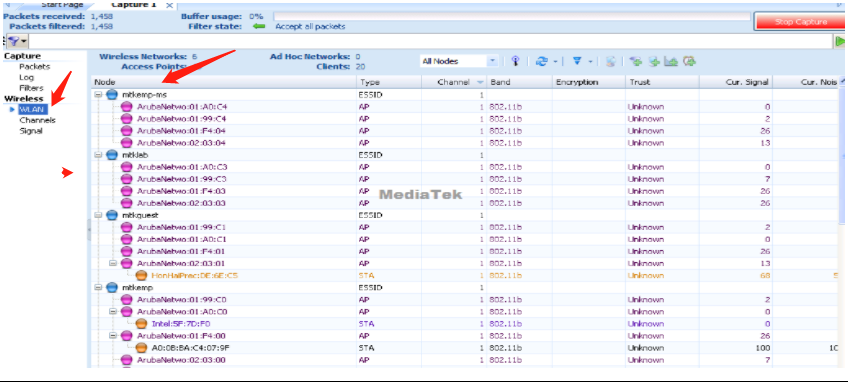The image size is (848, 382).
Task: Click the pink AP icon for ArubaNetwo:01:F4:04
Action: [127, 131]
